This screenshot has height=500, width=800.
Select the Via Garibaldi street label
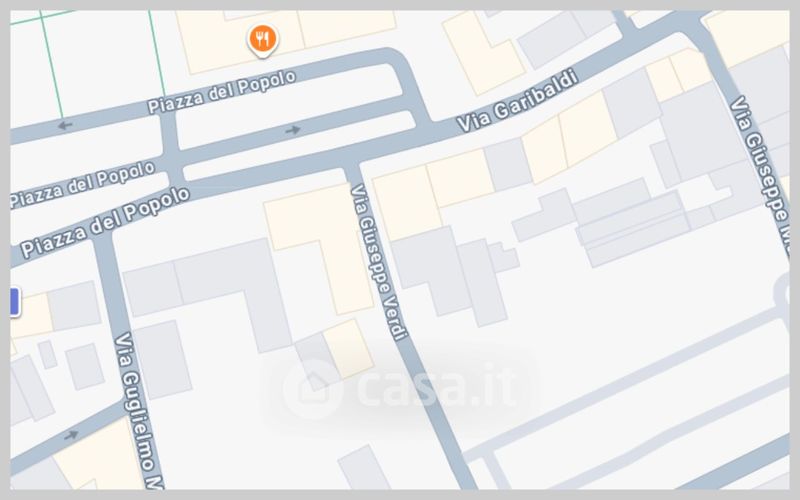pyautogui.click(x=517, y=101)
